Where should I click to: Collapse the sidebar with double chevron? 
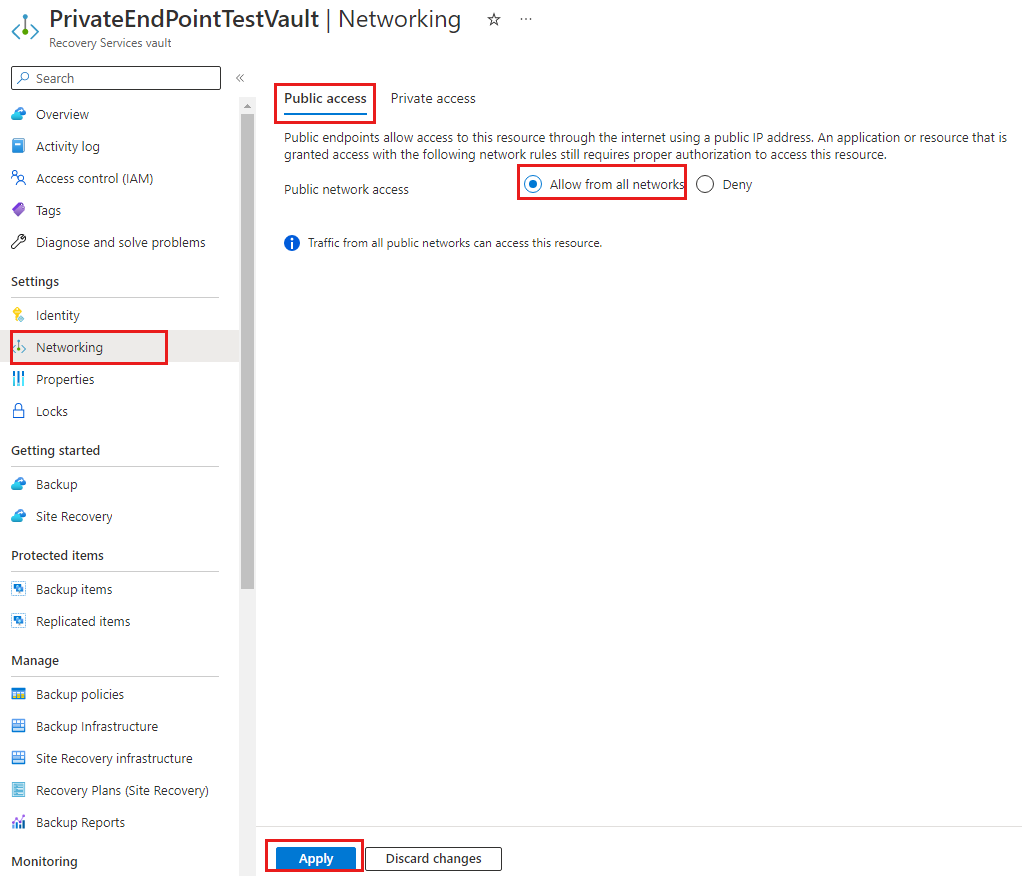pyautogui.click(x=240, y=78)
